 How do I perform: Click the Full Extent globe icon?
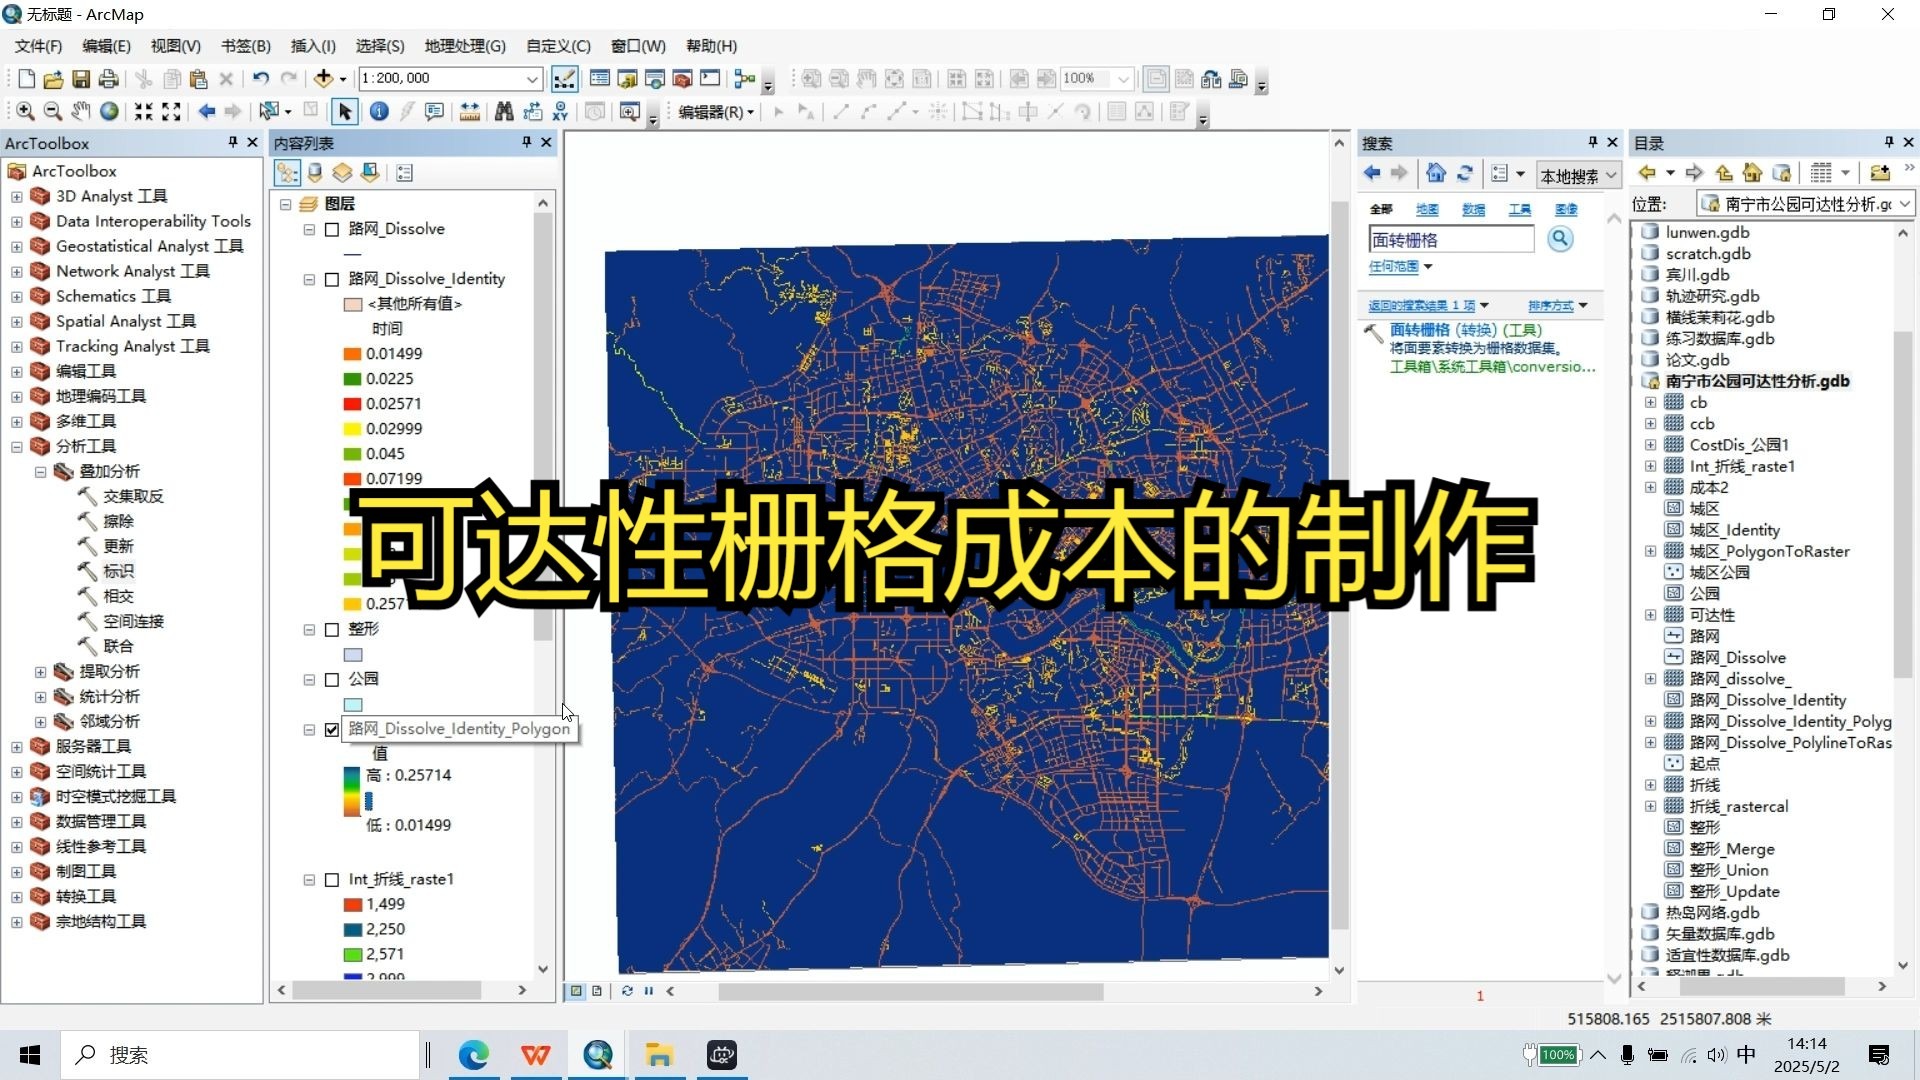point(109,111)
